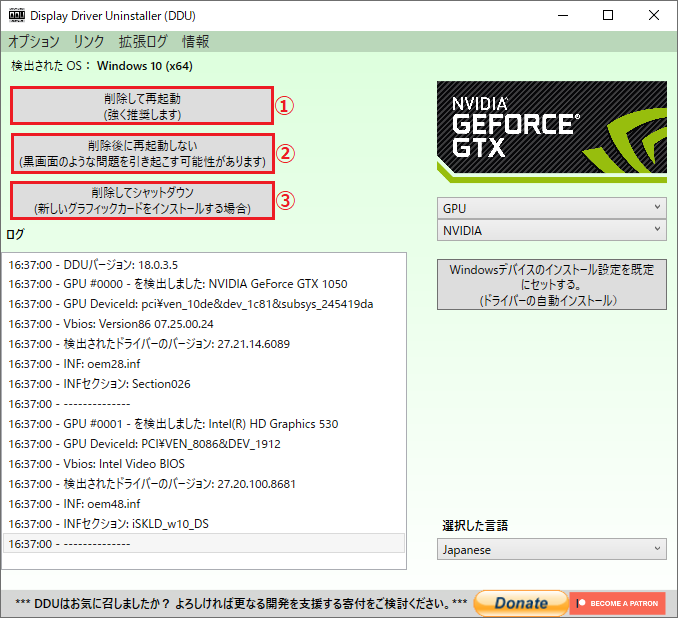Click the Donate button

point(521,603)
